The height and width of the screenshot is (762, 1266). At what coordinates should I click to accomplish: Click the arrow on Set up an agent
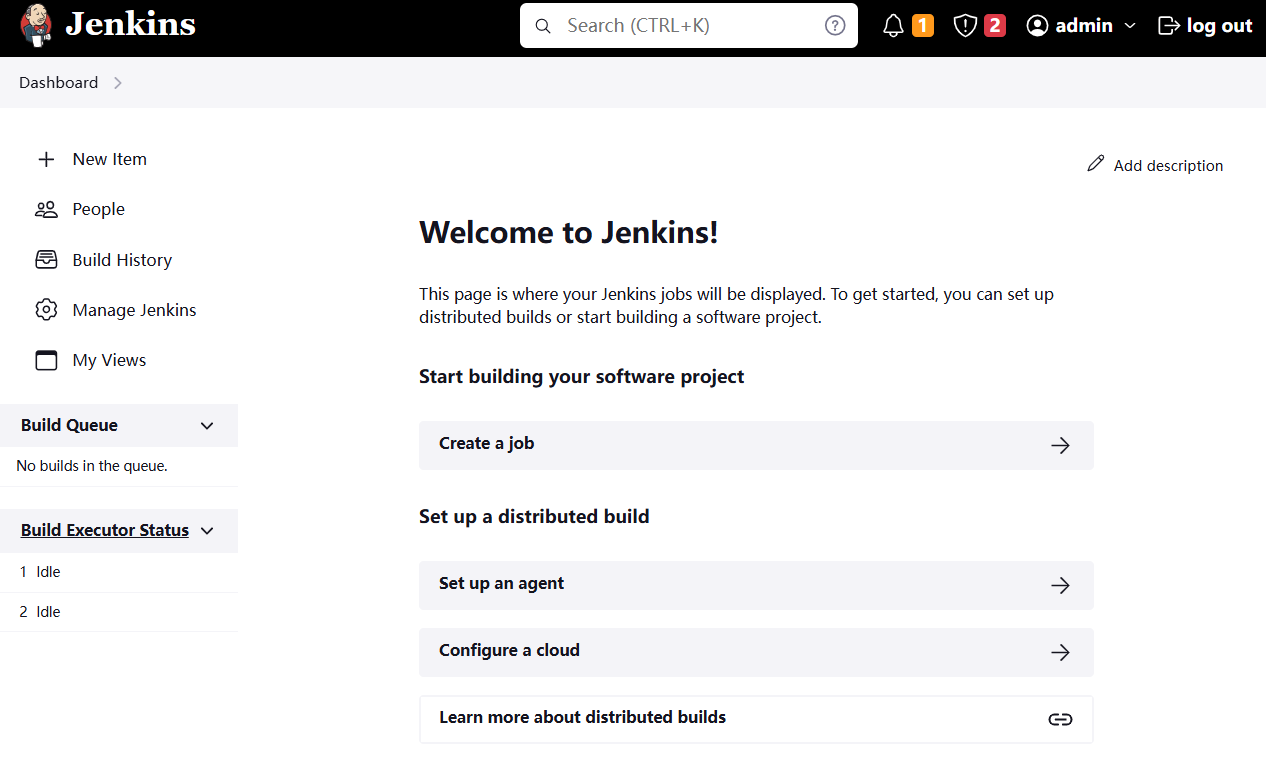pyautogui.click(x=1060, y=586)
